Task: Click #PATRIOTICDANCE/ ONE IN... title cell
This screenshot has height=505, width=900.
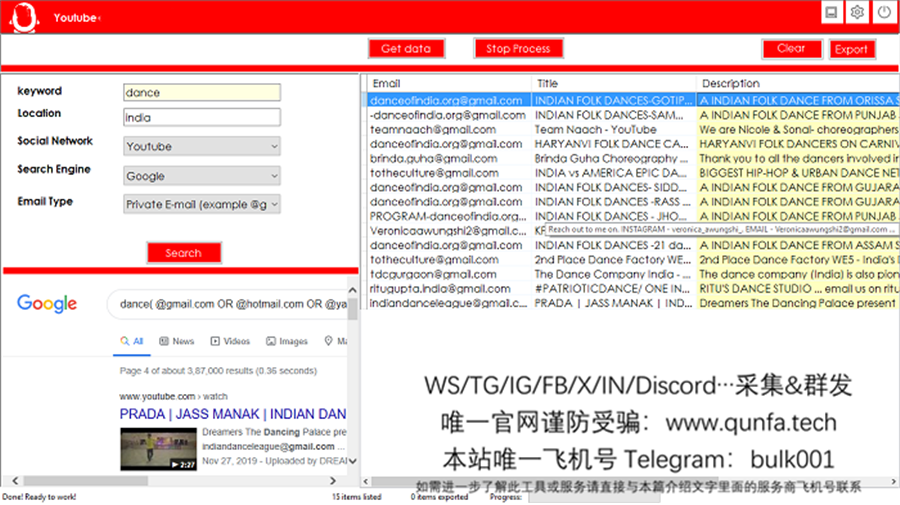Action: 614,289
